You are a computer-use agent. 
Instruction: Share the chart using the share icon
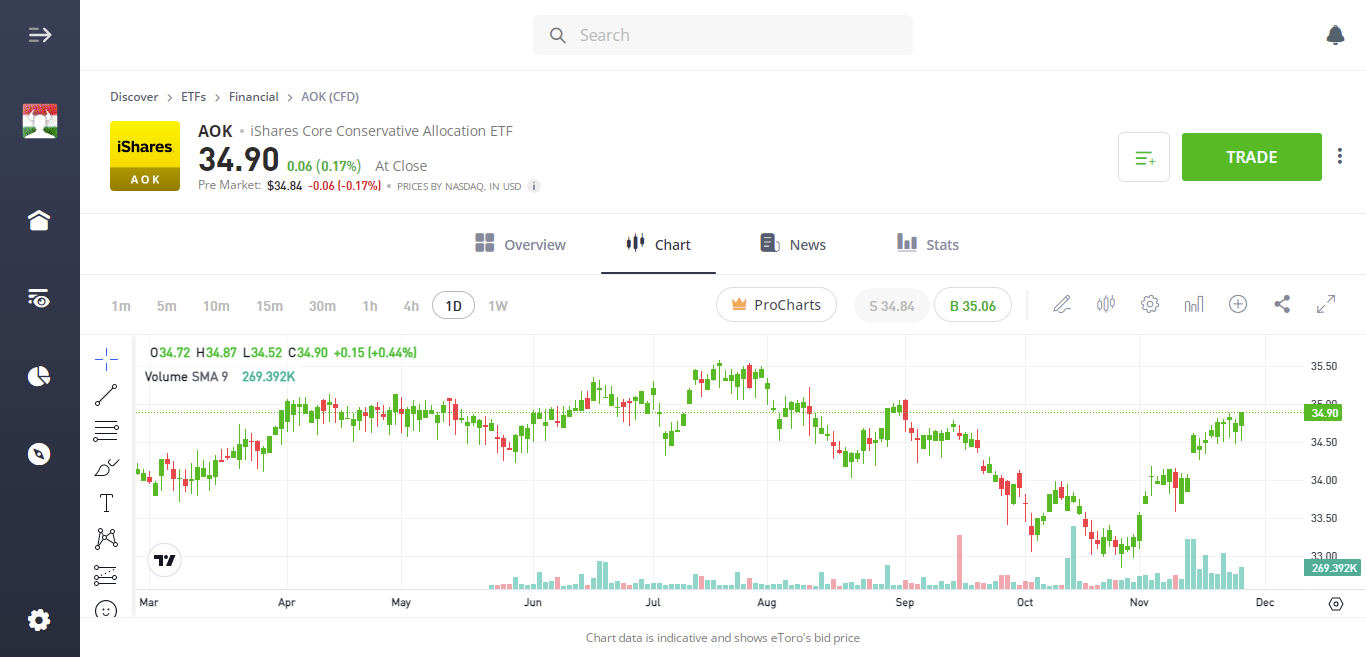pyautogui.click(x=1282, y=303)
